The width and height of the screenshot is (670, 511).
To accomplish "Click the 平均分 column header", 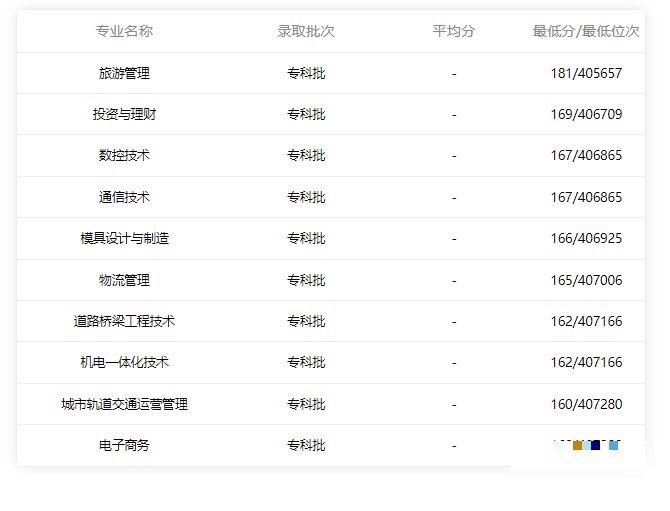I will pos(454,31).
